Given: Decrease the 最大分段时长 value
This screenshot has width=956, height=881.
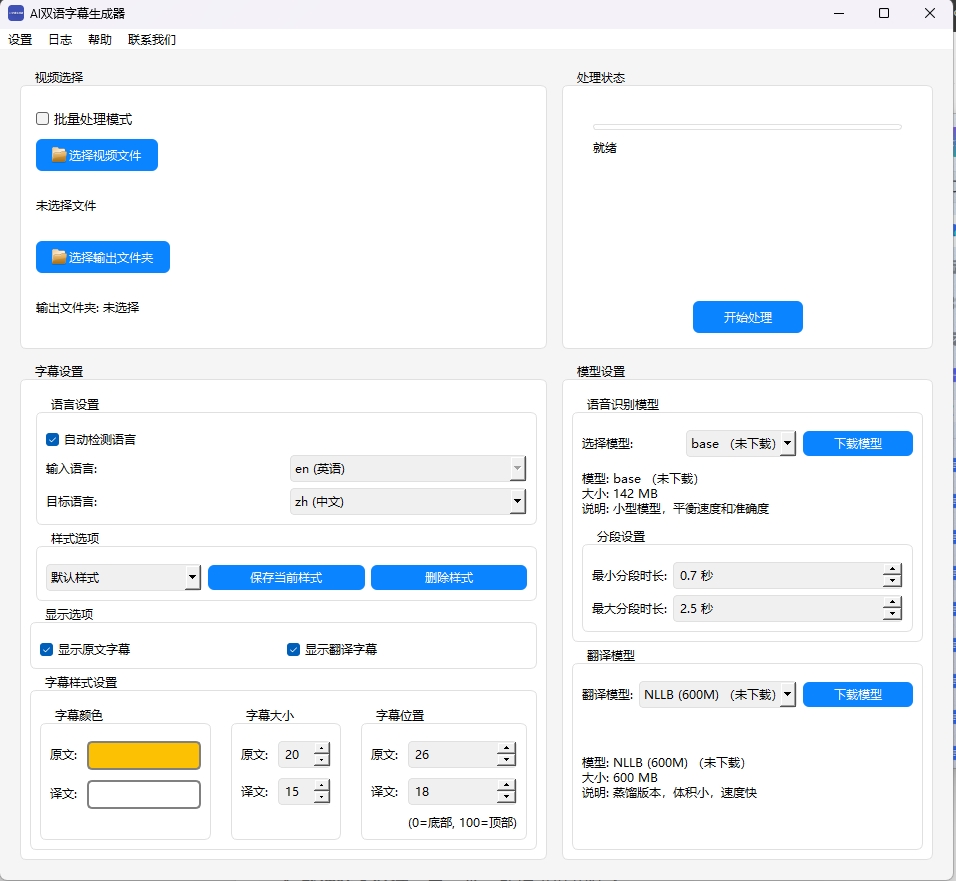Looking at the screenshot, I should 892,614.
